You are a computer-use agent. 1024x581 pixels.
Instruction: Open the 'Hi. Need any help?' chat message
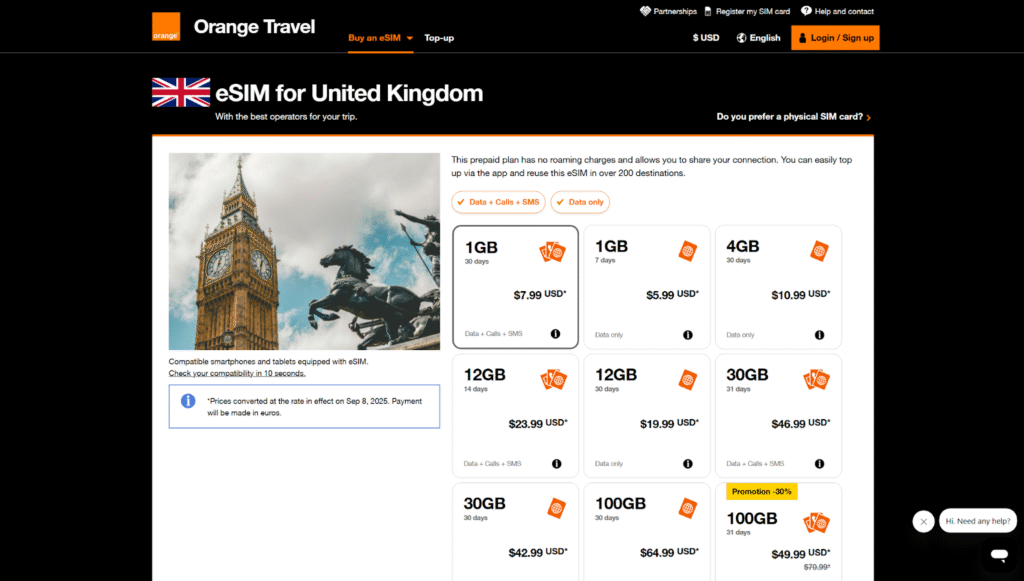978,521
